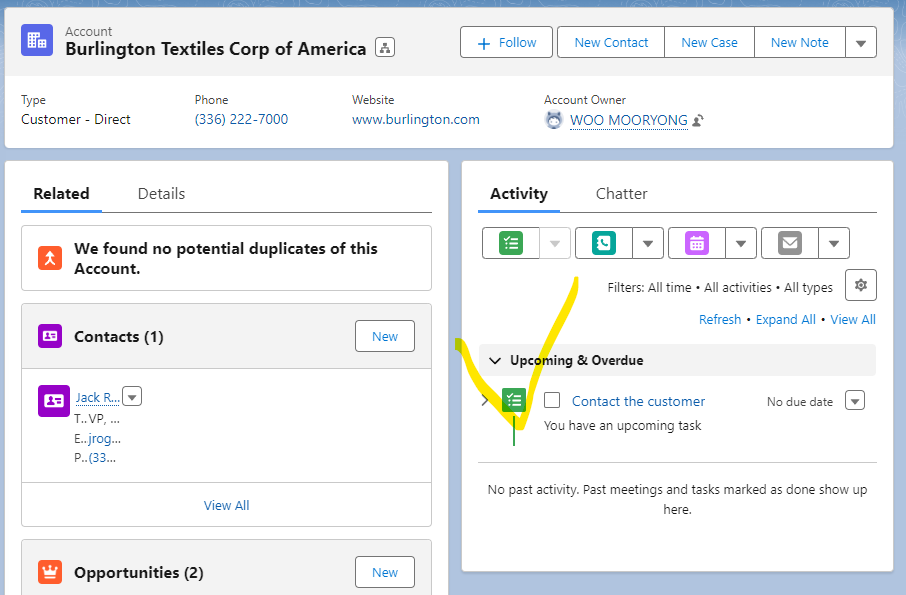Open the Contact the customer task link

point(638,401)
